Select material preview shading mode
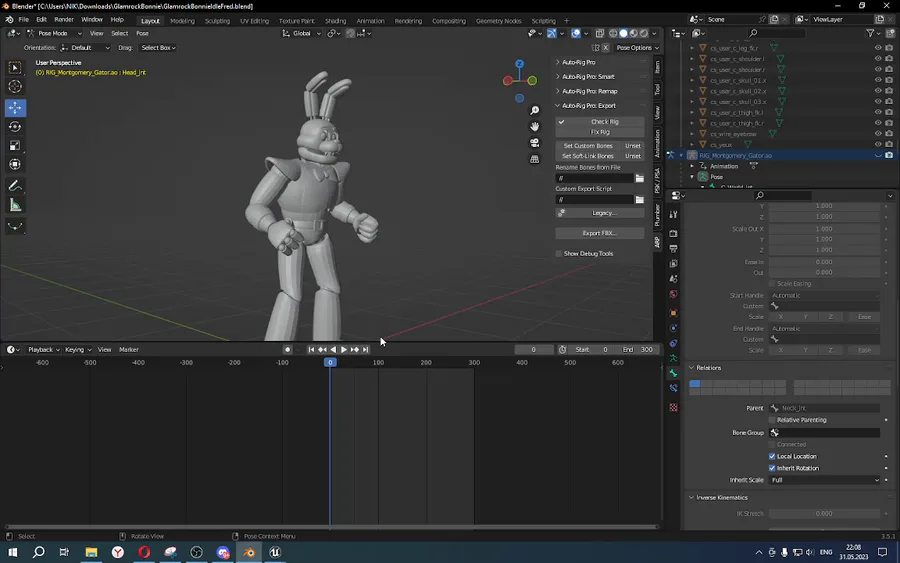 pos(634,33)
